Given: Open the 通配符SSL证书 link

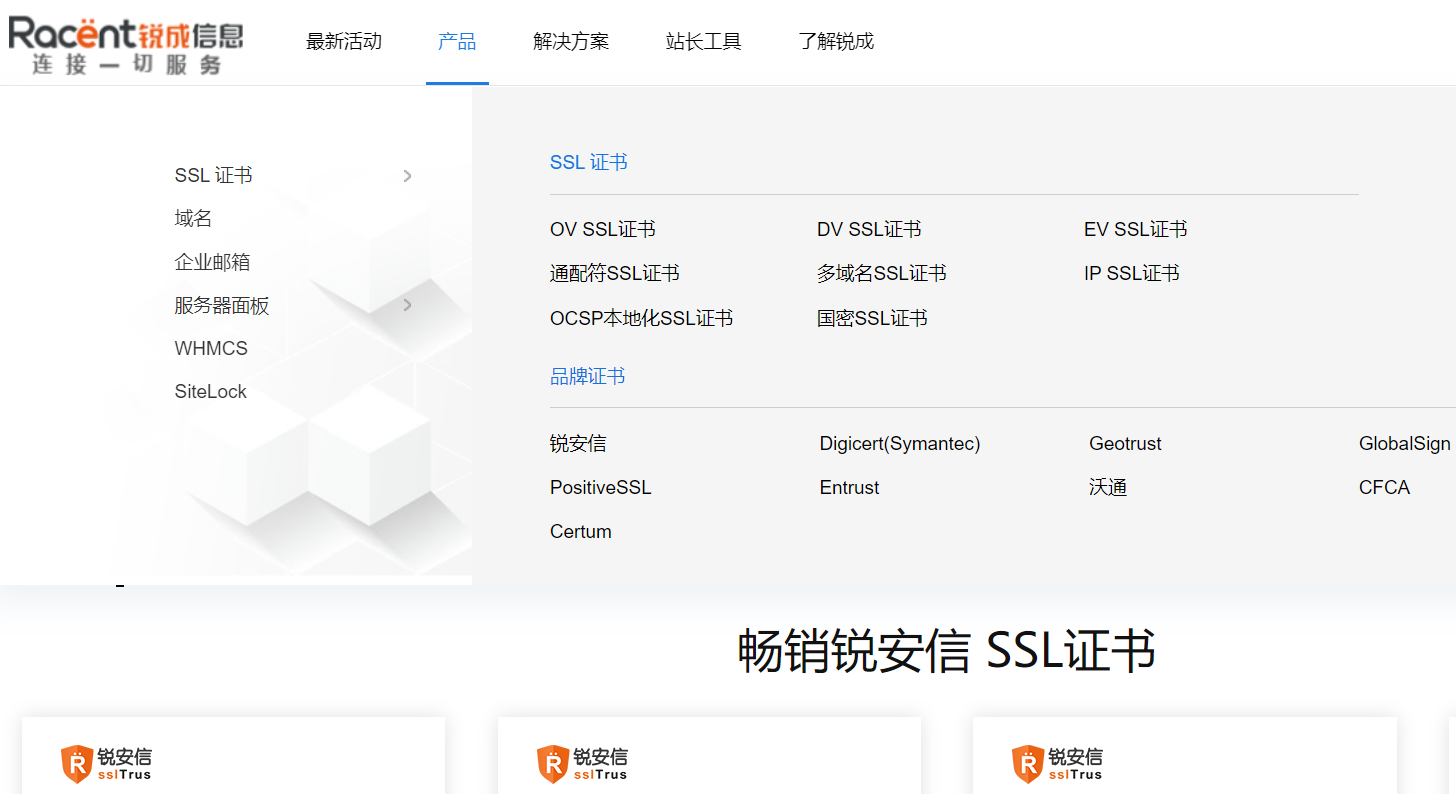Looking at the screenshot, I should click(615, 273).
